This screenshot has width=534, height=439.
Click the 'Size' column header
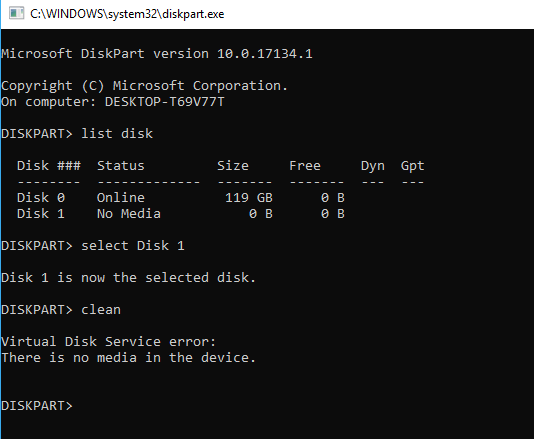point(233,166)
